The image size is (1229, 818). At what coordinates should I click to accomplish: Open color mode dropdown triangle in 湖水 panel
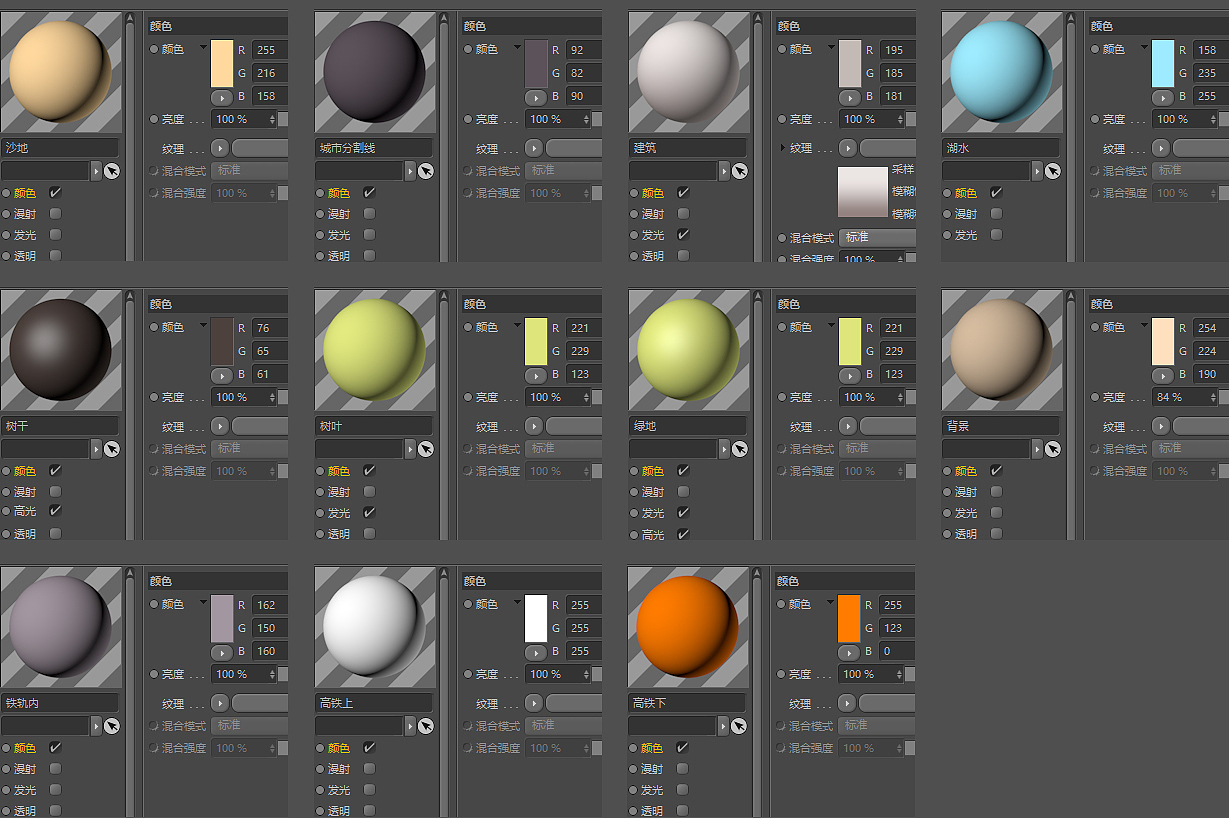[1144, 48]
